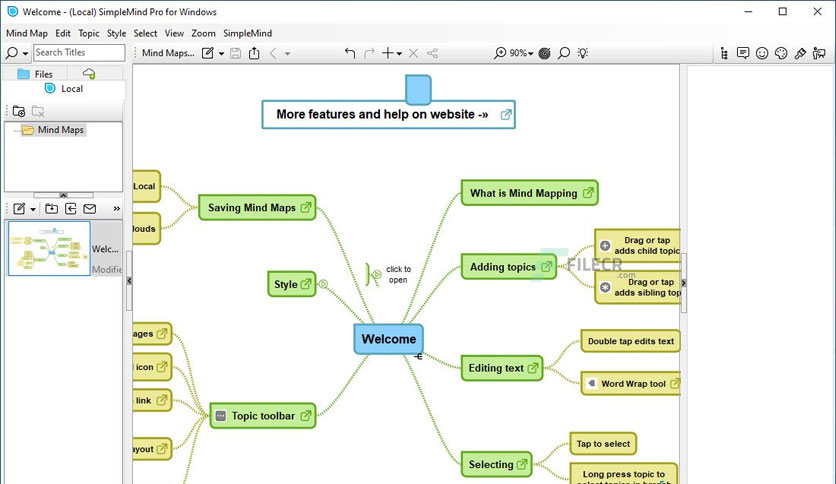The width and height of the screenshot is (836, 484).
Task: Open the 90% zoom level dropdown
Action: pyautogui.click(x=521, y=53)
